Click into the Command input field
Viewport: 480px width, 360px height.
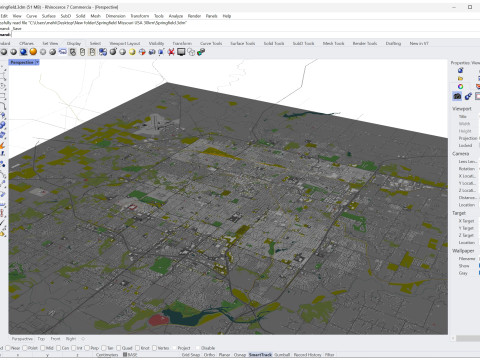(x=245, y=34)
